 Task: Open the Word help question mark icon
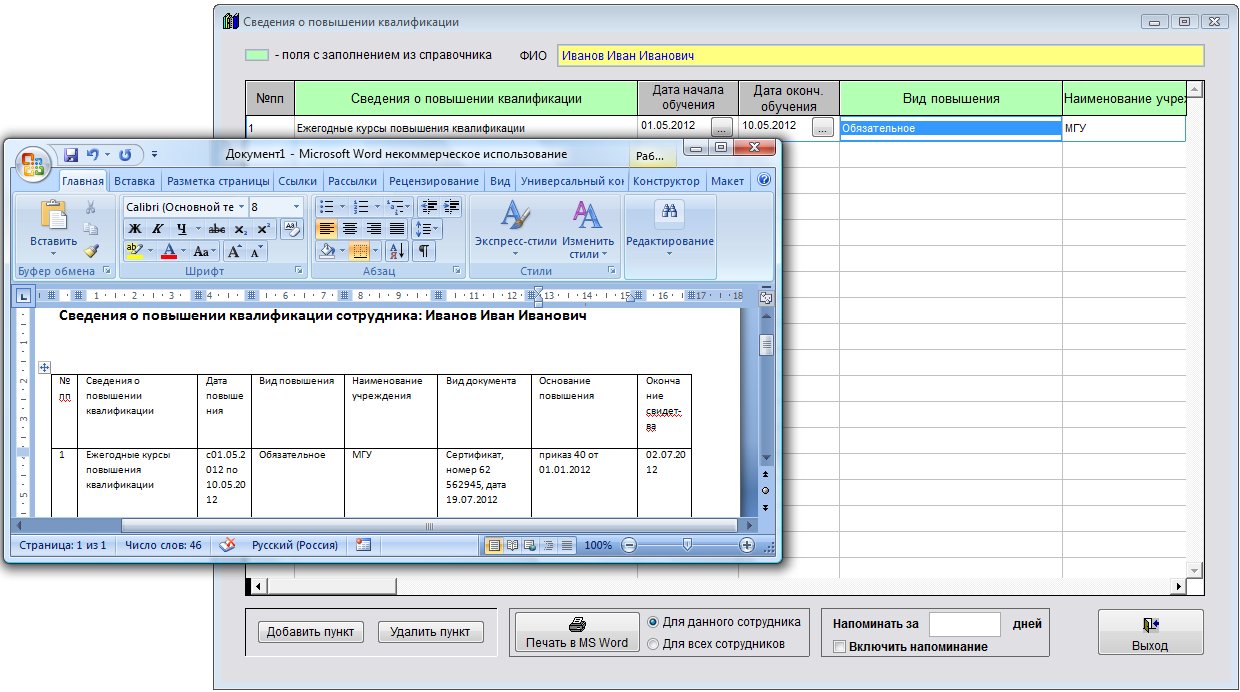coord(764,181)
